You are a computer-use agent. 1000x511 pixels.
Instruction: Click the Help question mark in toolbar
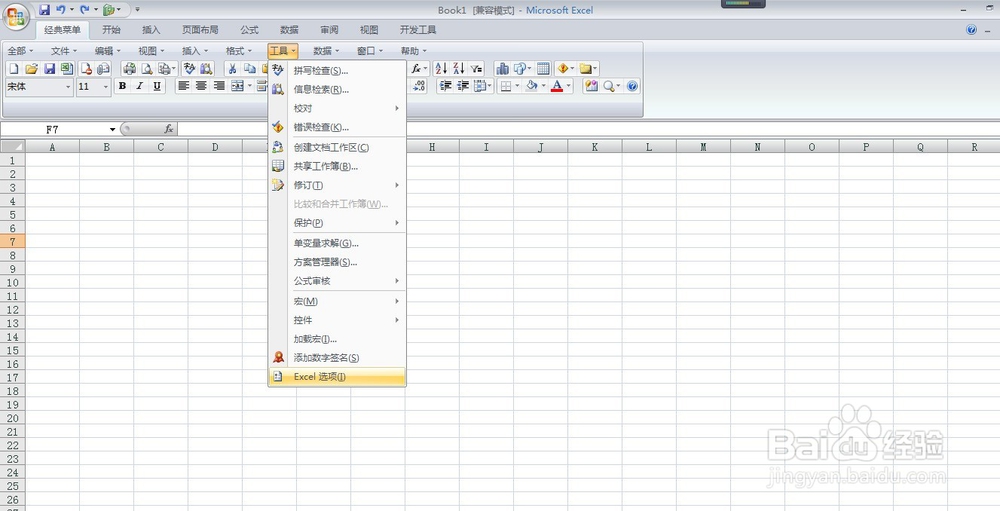click(x=633, y=86)
